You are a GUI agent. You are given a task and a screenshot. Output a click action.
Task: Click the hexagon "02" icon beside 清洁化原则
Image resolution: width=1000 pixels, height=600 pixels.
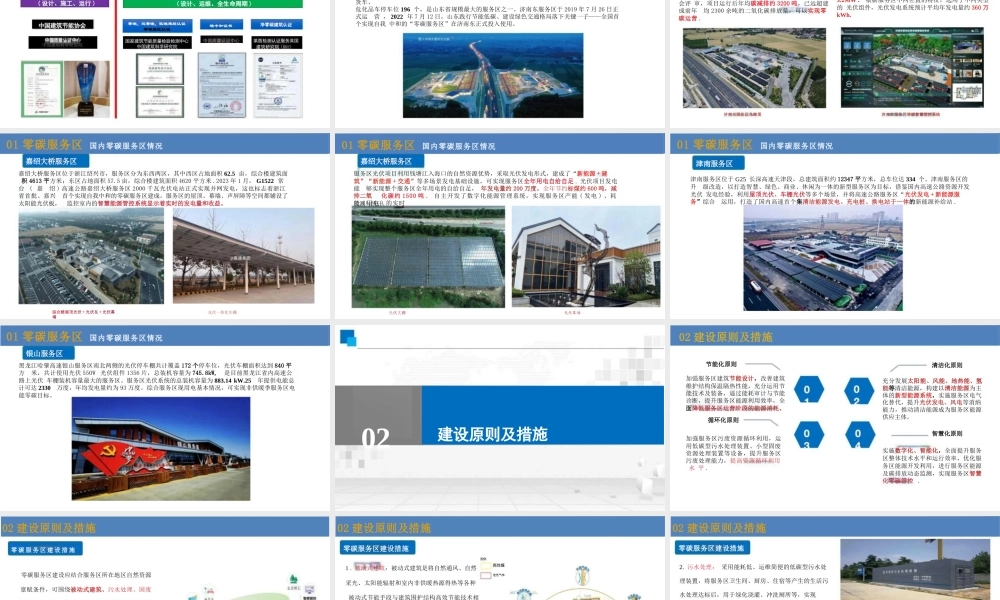[x=861, y=390]
